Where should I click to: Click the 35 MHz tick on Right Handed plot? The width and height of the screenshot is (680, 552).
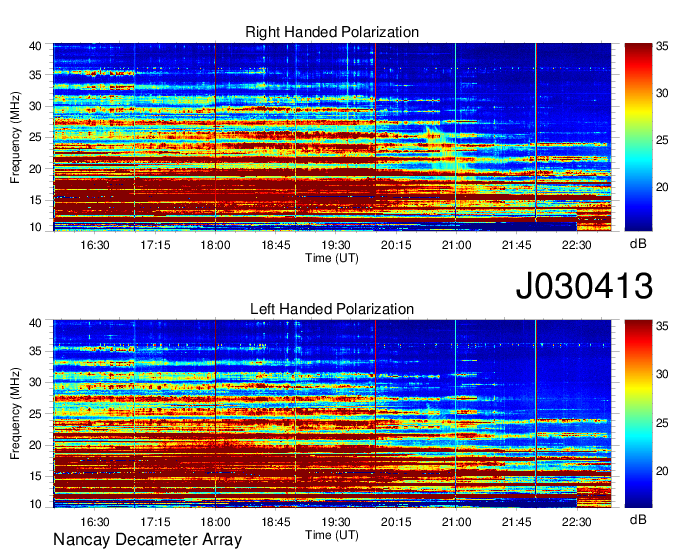pos(36,75)
